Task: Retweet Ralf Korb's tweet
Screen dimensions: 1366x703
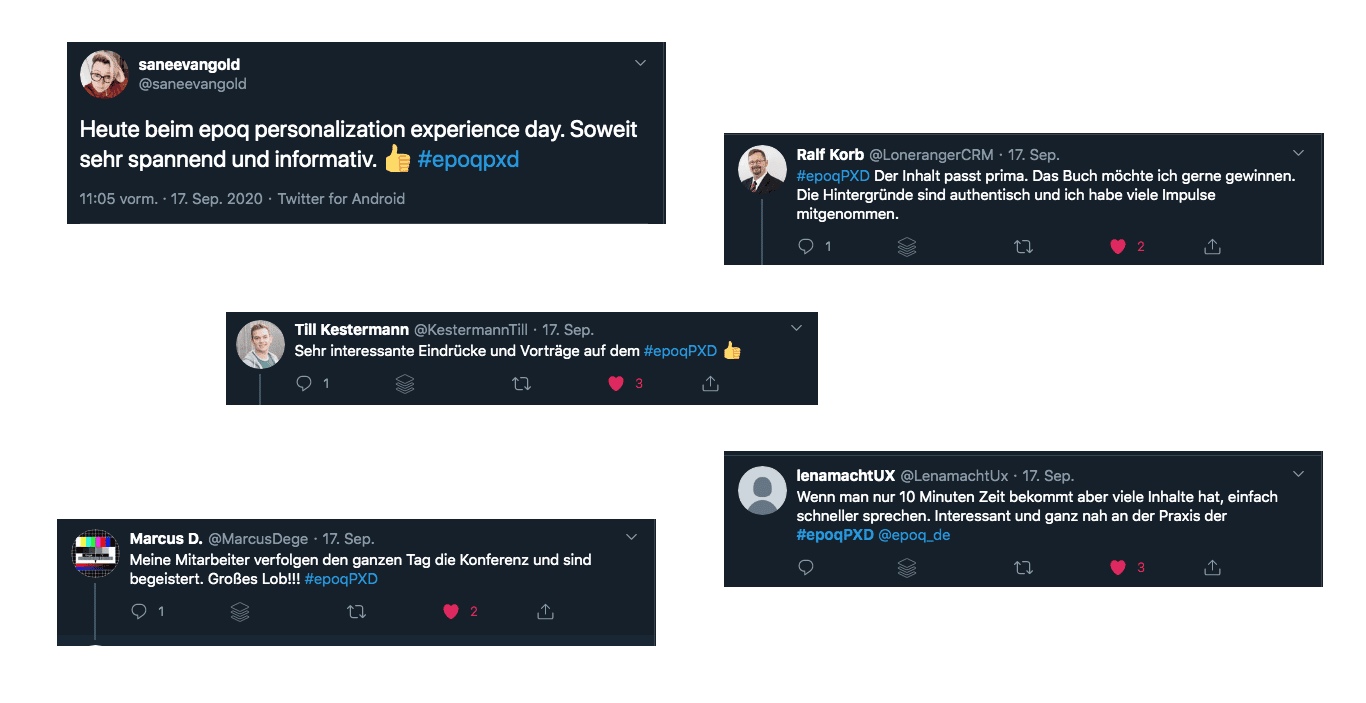Action: [x=1023, y=246]
